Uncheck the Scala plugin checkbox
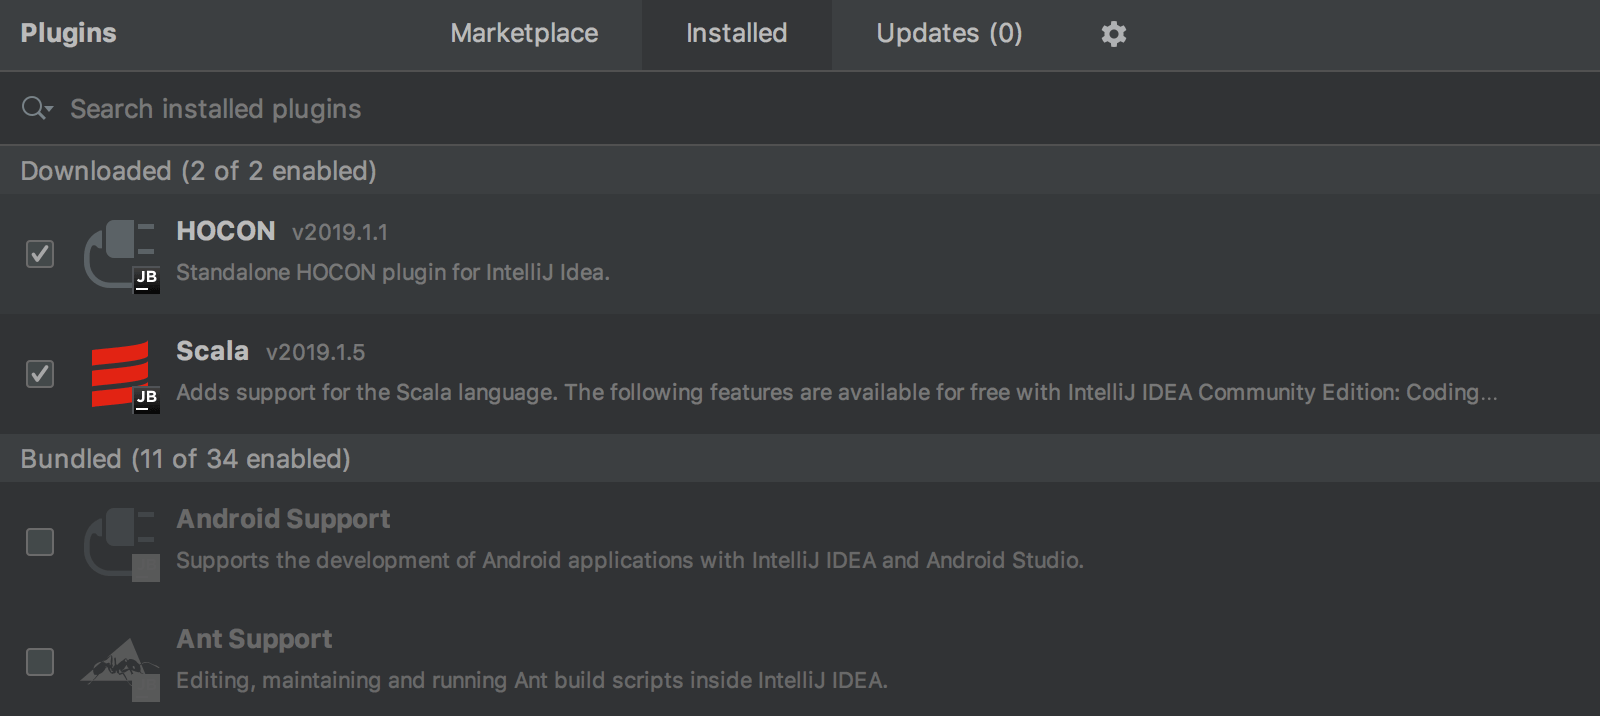The width and height of the screenshot is (1600, 716). coord(40,374)
